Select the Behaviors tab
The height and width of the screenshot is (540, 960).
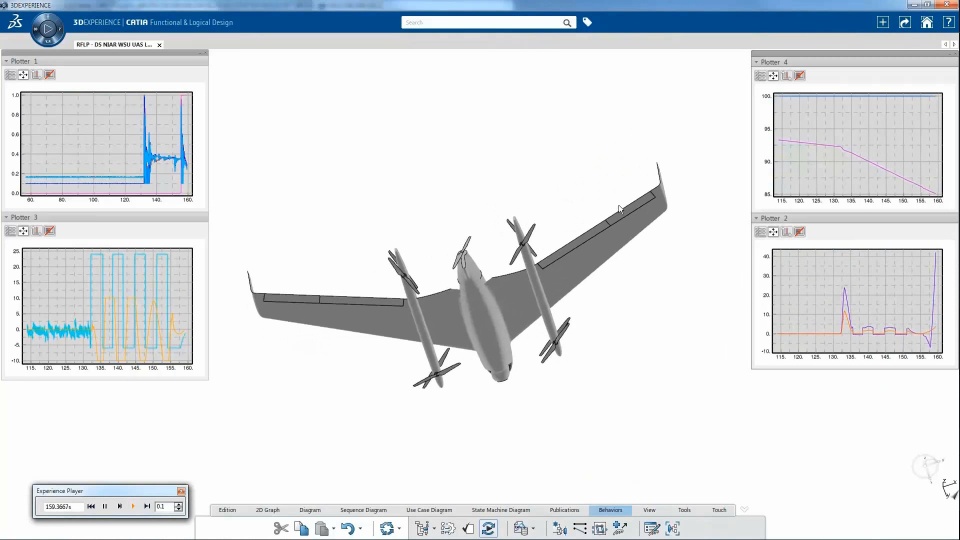[610, 510]
